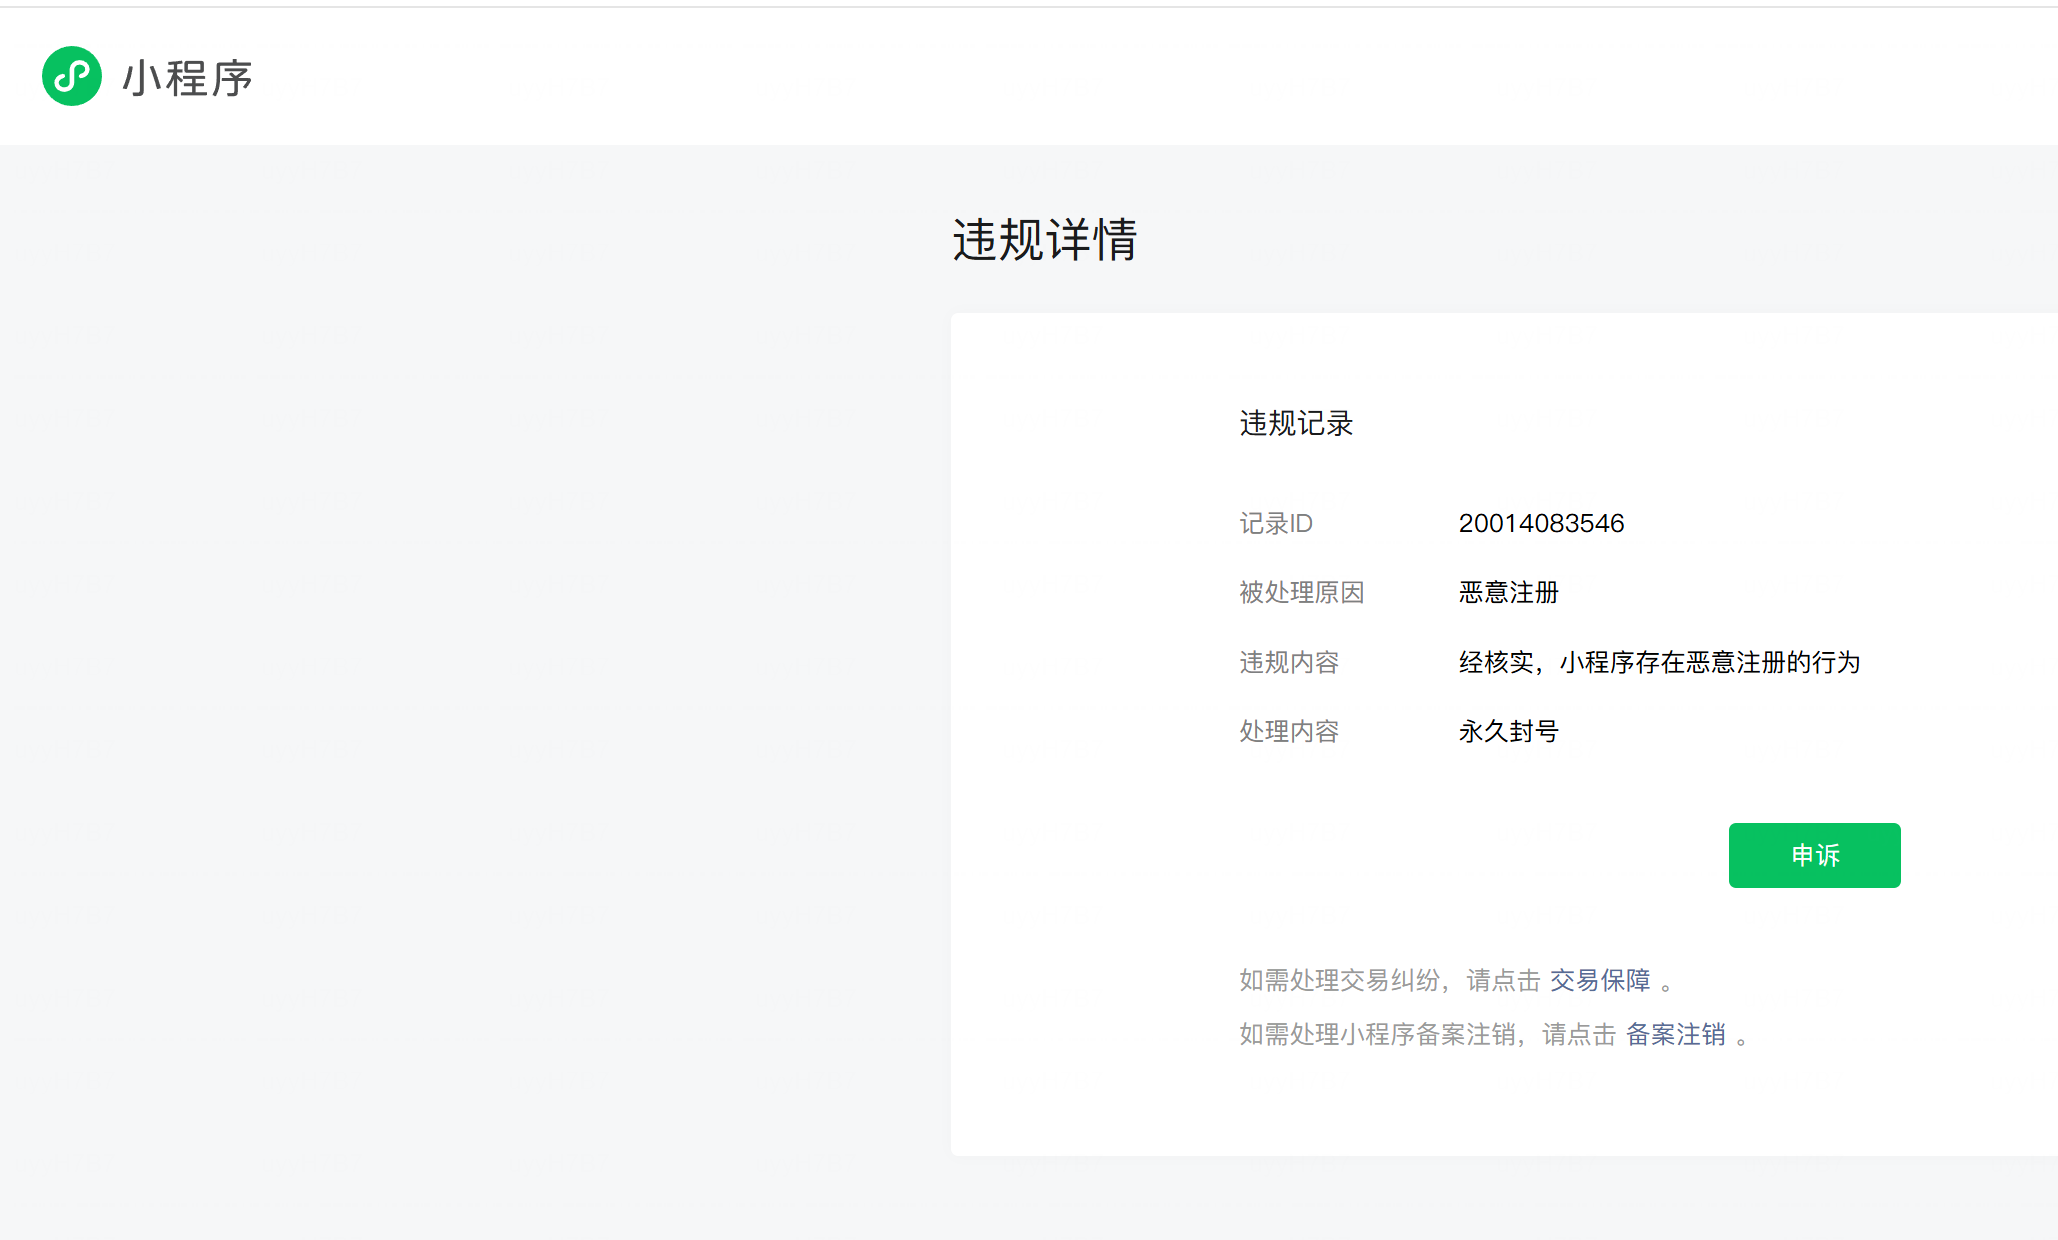
Task: Open the 交易保障 link
Action: click(1600, 980)
